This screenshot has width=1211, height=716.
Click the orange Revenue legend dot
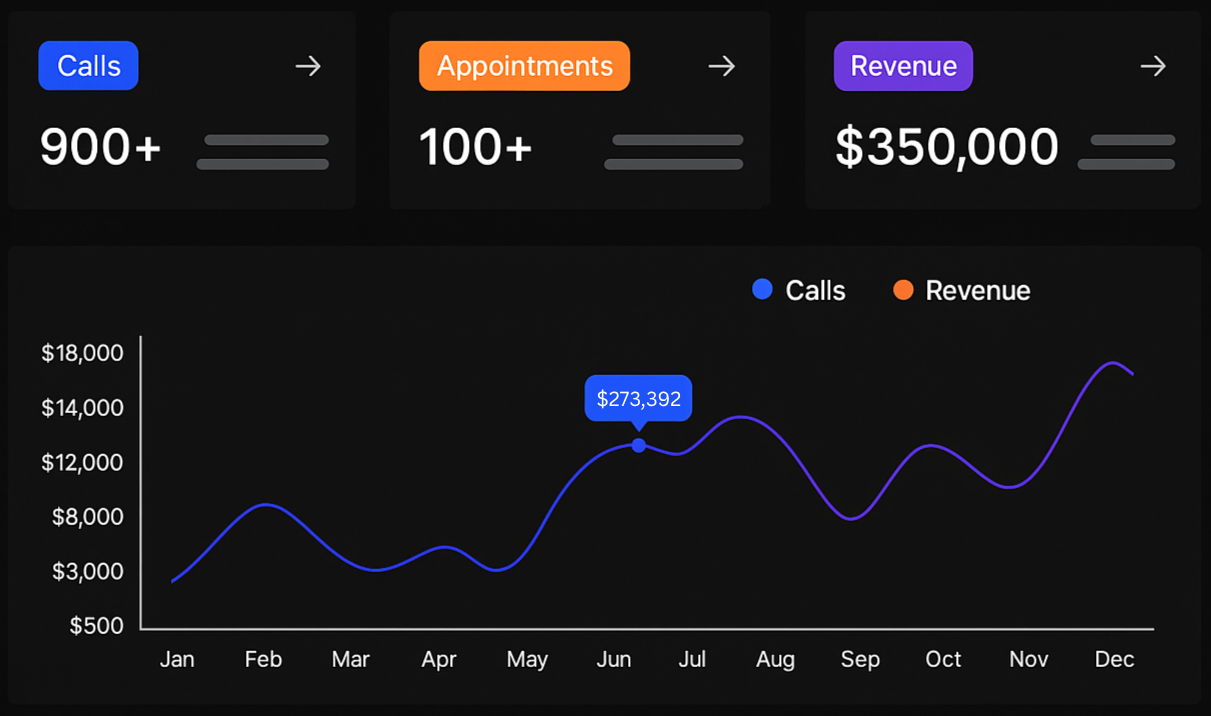903,290
